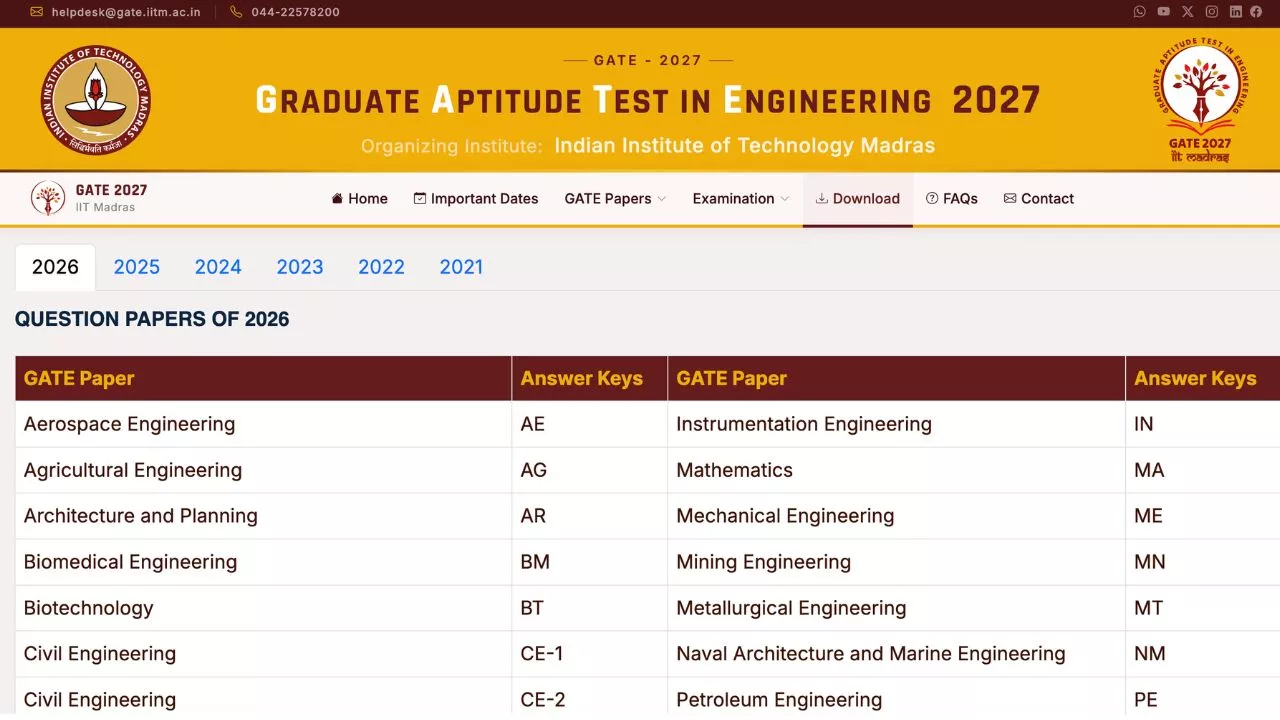Open the Facebook icon in top bar

(x=1256, y=12)
